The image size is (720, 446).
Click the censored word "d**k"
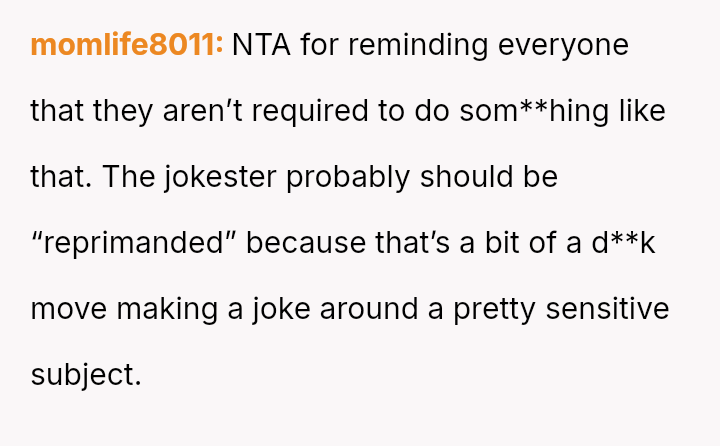623,243
